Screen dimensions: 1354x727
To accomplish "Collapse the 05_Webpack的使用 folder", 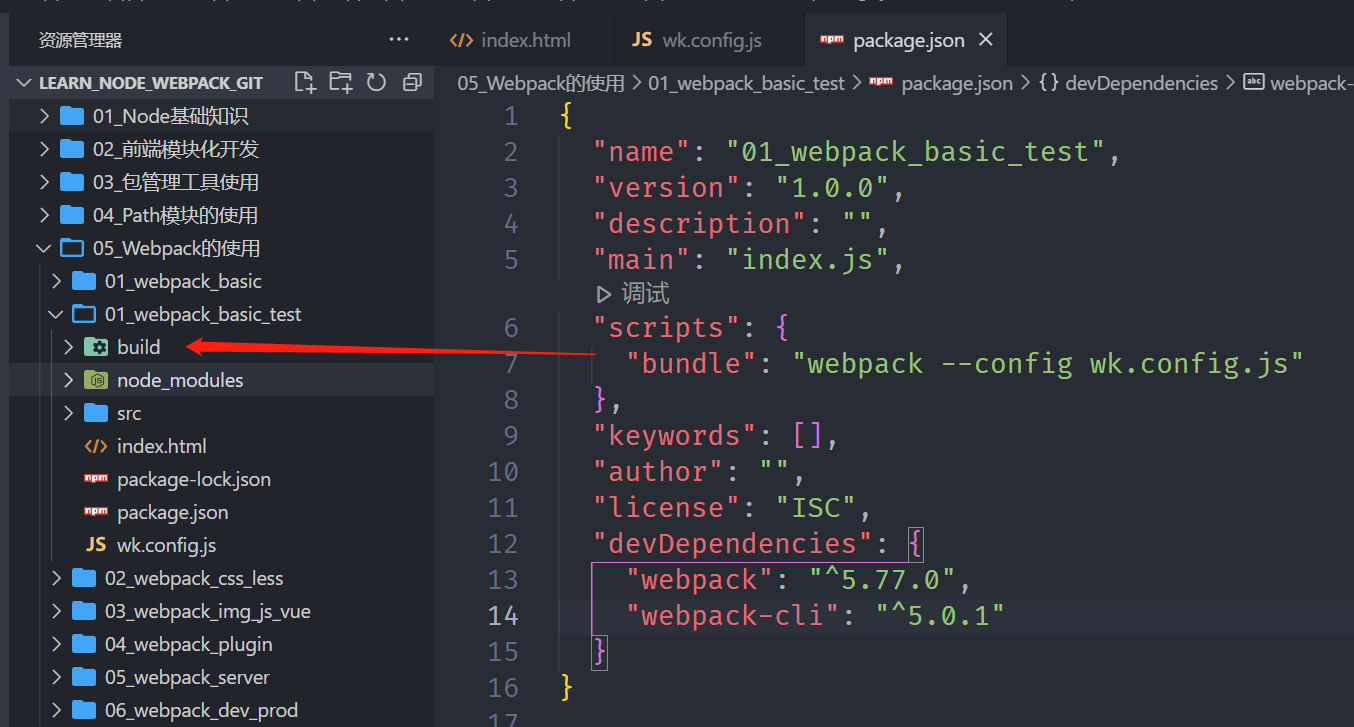I will tap(44, 248).
